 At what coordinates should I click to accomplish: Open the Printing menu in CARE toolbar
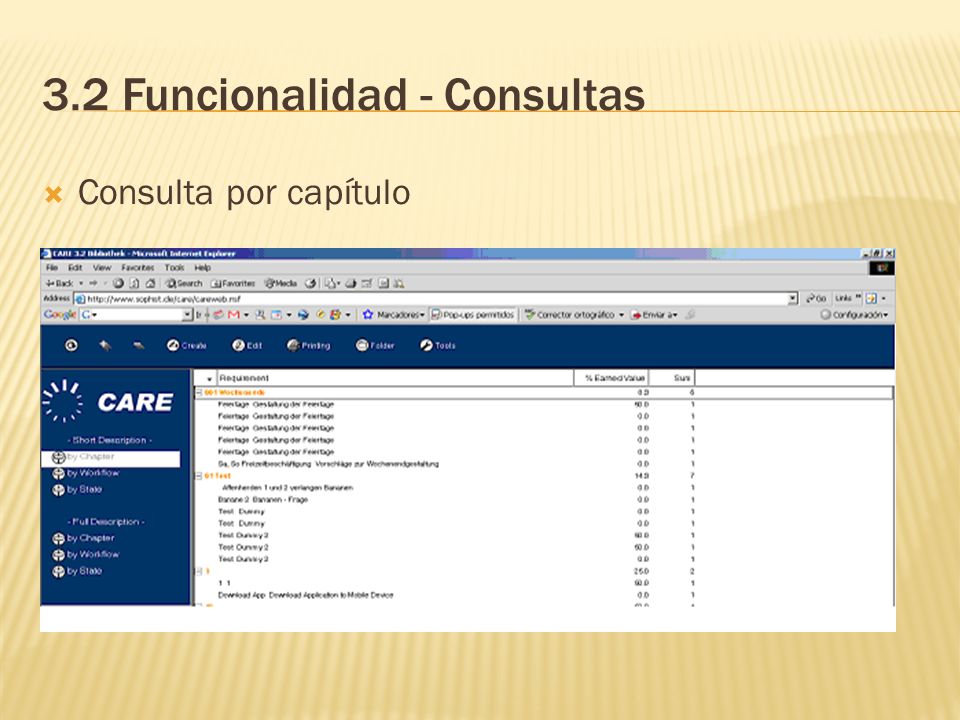pyautogui.click(x=309, y=345)
